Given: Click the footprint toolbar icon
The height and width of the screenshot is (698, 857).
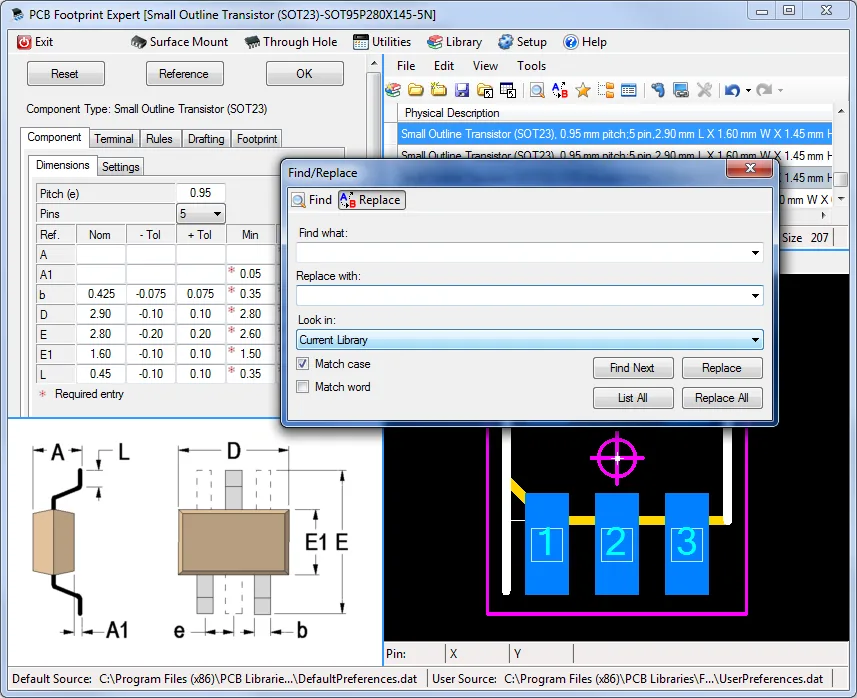Looking at the screenshot, I should point(658,90).
